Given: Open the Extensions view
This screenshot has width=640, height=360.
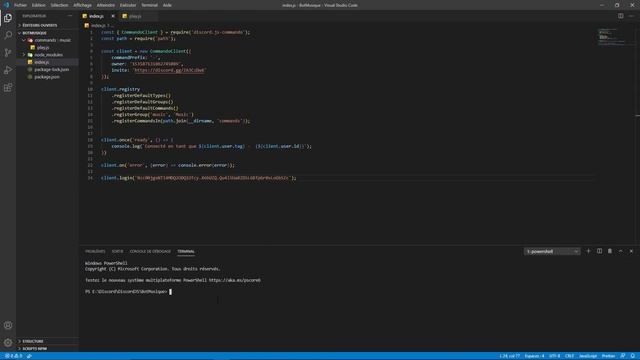Looking at the screenshot, I should 8,88.
